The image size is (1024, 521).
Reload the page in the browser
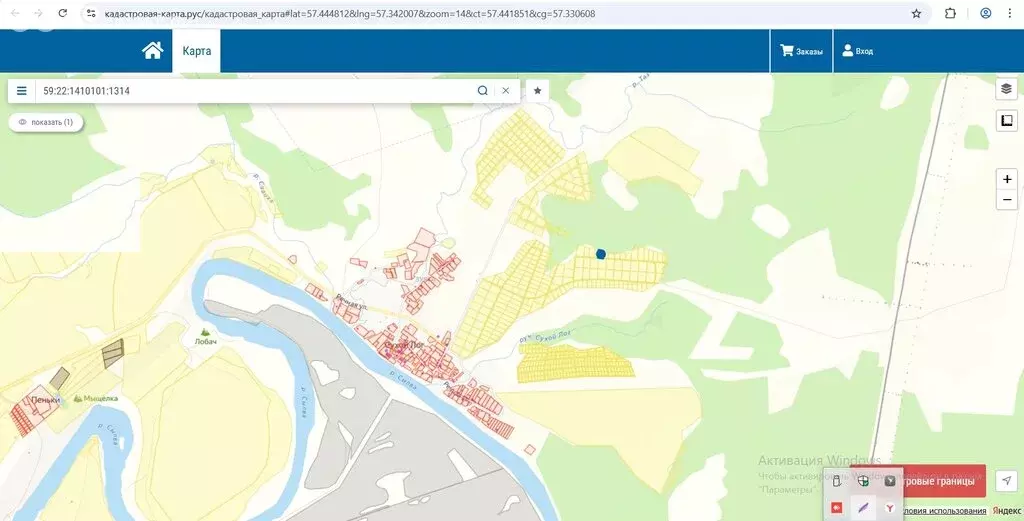pyautogui.click(x=62, y=14)
